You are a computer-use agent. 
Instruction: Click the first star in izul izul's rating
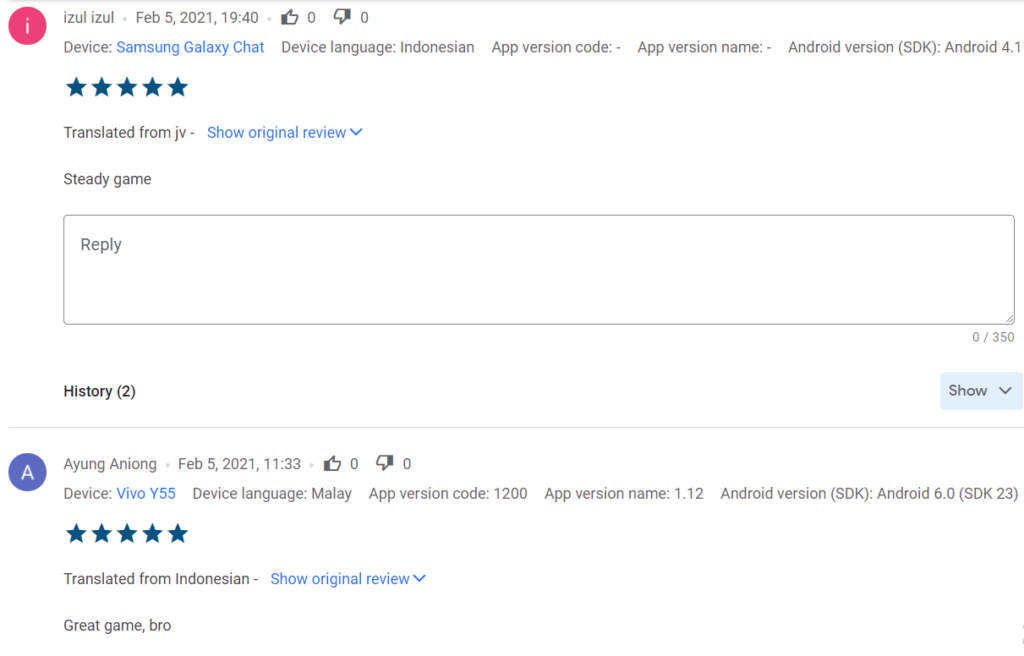coord(76,87)
